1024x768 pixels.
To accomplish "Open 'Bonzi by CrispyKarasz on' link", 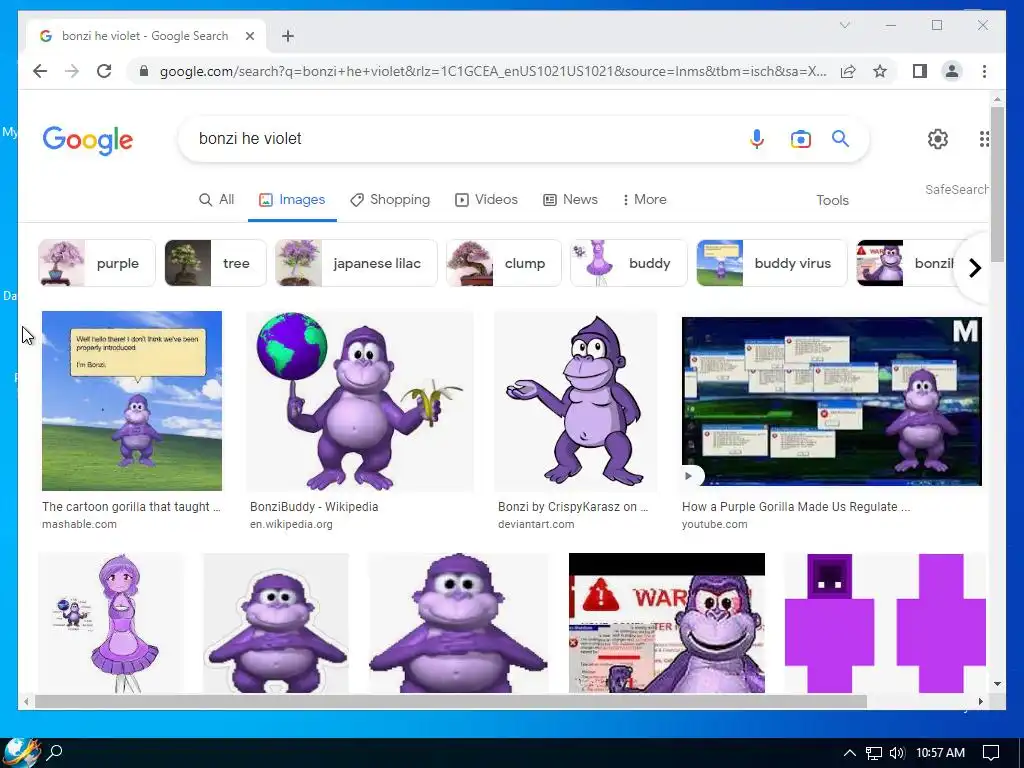I will pos(573,507).
